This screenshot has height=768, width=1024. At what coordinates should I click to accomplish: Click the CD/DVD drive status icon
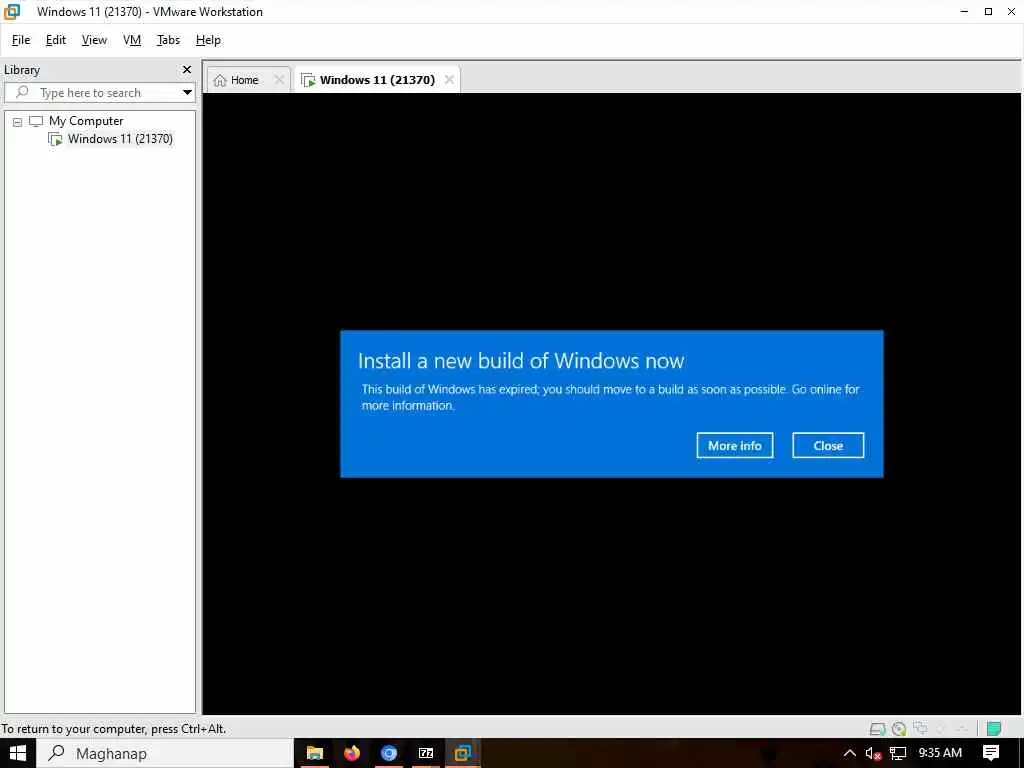[x=899, y=729]
